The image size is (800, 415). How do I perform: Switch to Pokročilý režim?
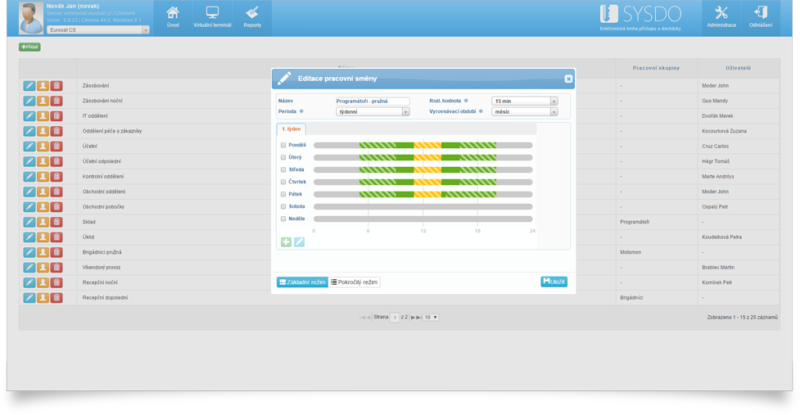(x=355, y=282)
